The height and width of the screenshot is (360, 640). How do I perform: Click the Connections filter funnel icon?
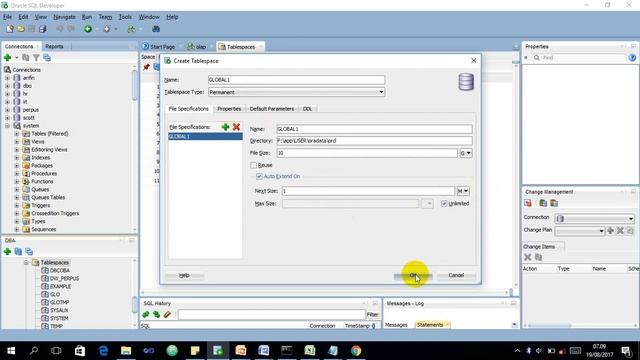click(36, 58)
